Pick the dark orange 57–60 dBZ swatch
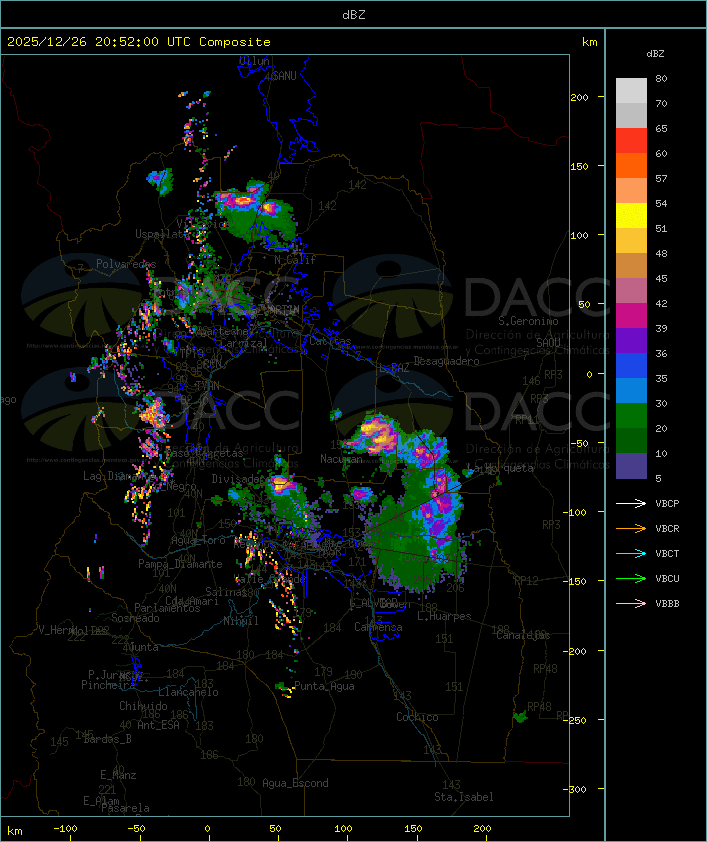 click(x=631, y=165)
